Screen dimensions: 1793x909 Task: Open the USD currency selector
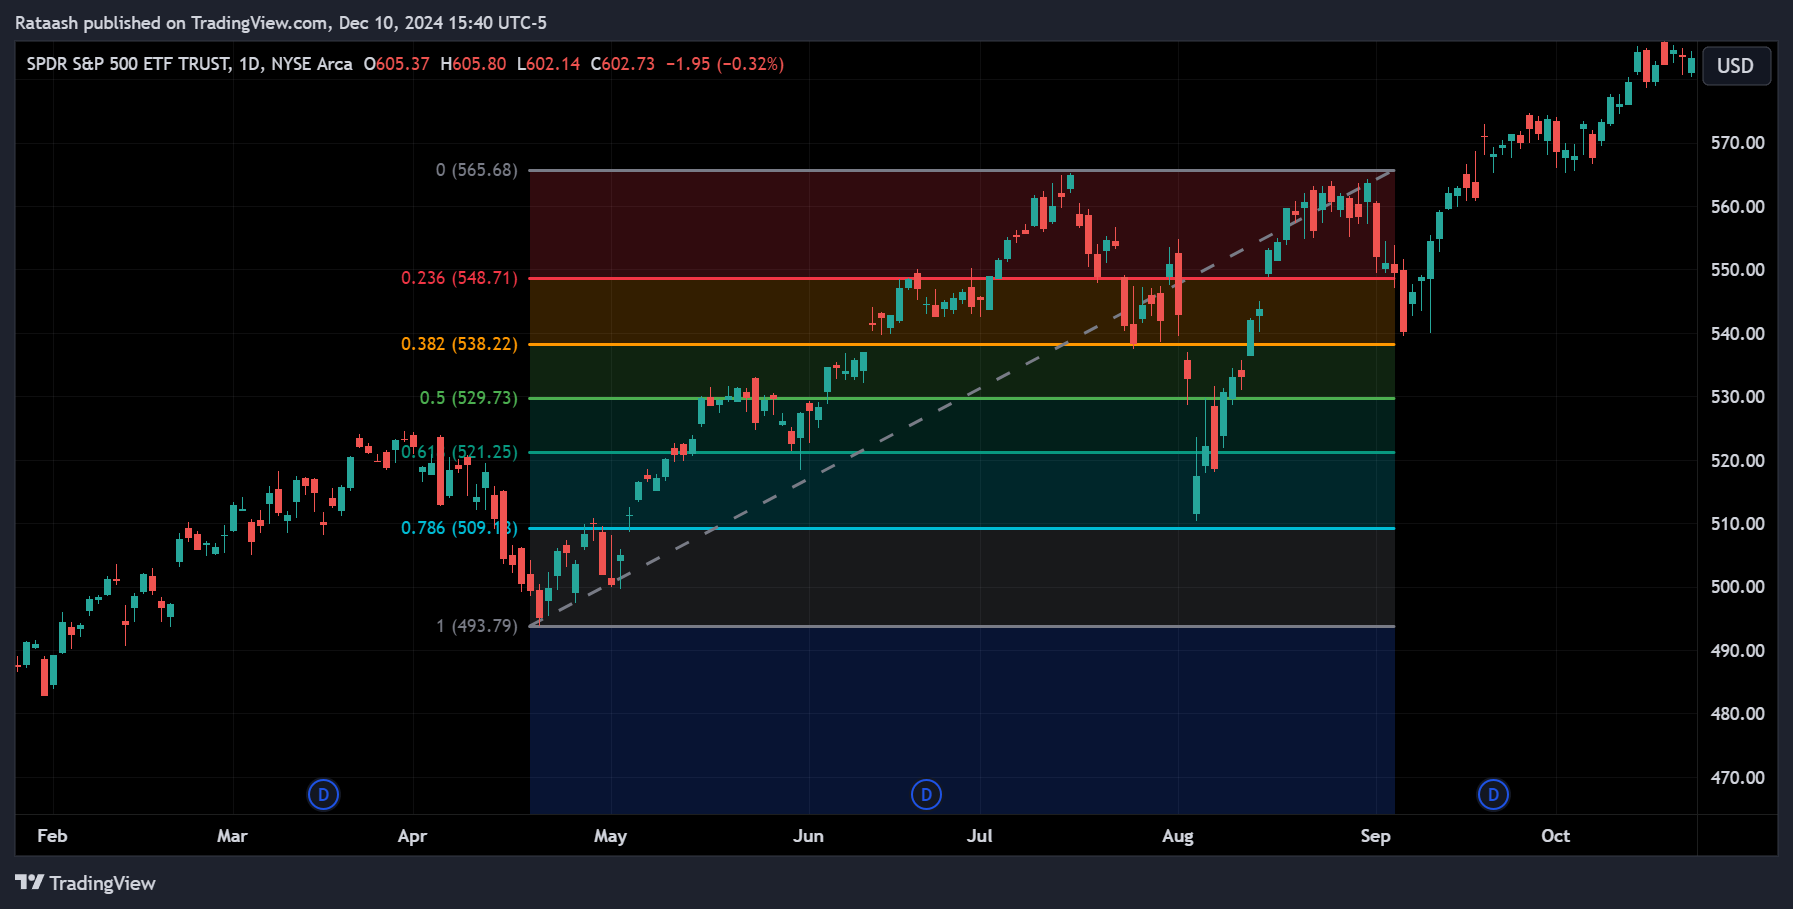point(1735,66)
